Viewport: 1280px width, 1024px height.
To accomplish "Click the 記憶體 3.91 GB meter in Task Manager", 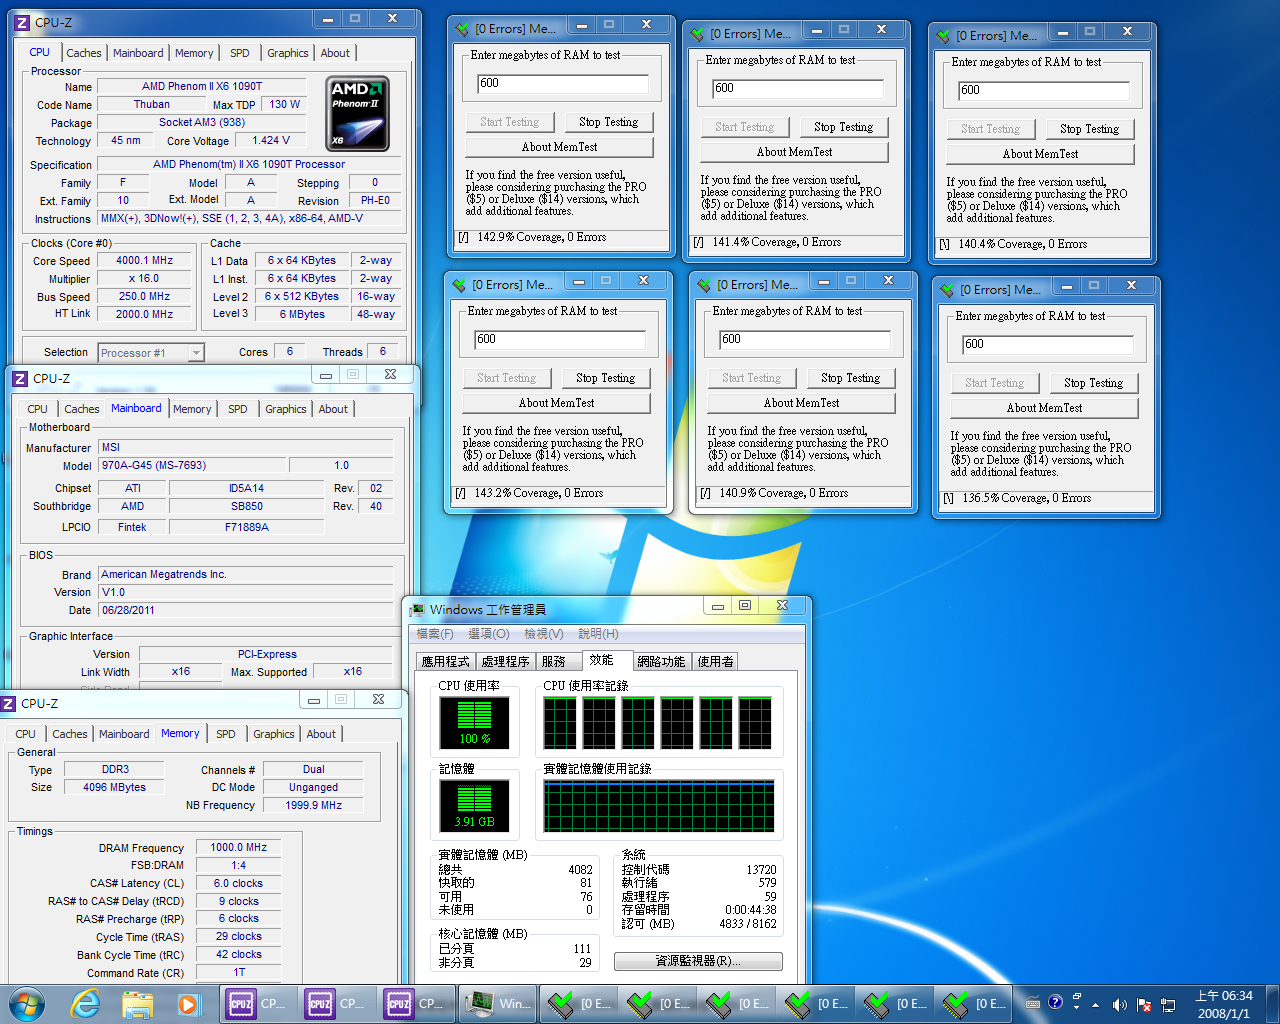I will coord(474,805).
